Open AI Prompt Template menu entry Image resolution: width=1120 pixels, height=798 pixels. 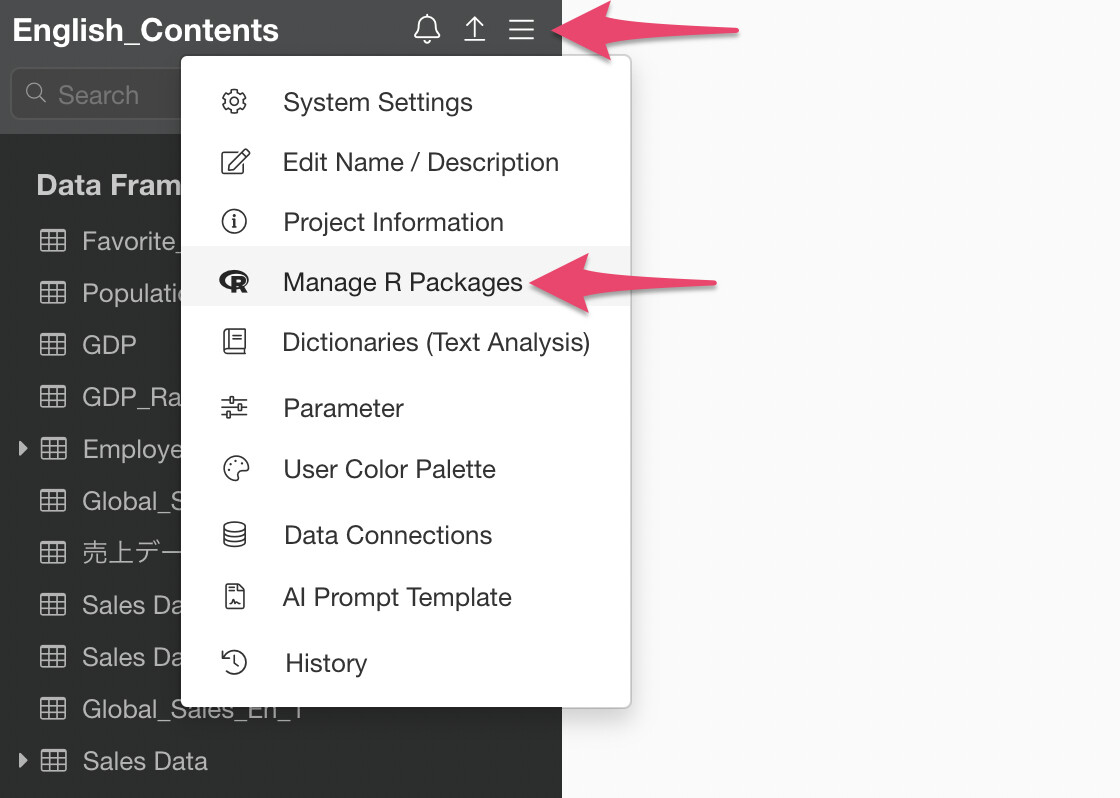[397, 597]
